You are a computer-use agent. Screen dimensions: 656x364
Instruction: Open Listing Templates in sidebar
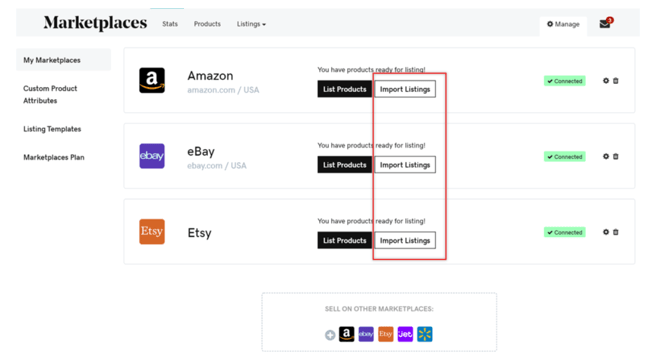tap(52, 129)
